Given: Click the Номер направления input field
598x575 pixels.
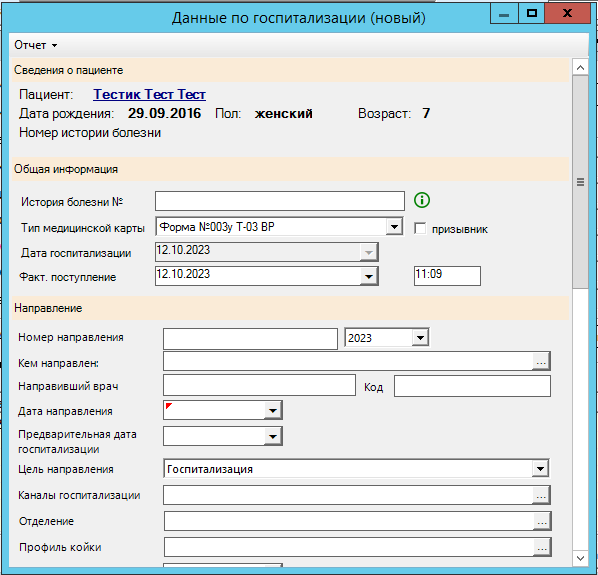Looking at the screenshot, I should [x=250, y=339].
